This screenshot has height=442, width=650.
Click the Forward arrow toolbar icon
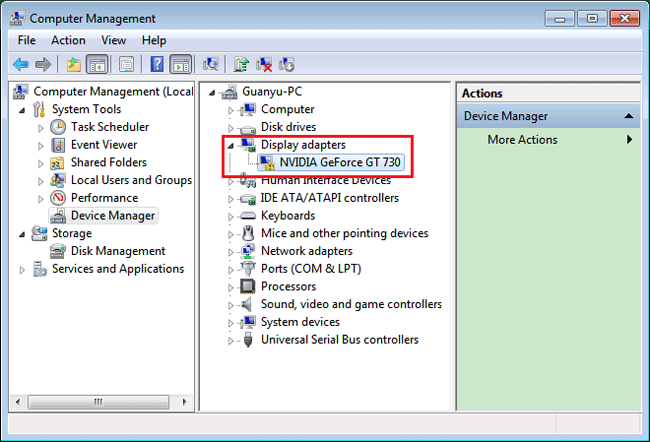pyautogui.click(x=43, y=64)
